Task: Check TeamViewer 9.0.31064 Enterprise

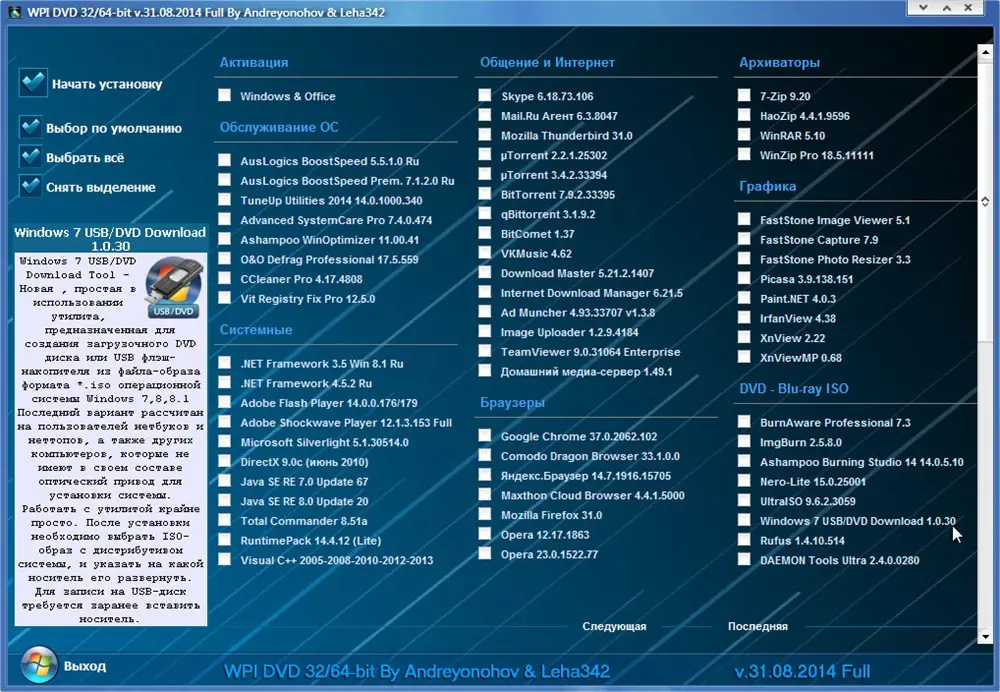Action: point(485,351)
